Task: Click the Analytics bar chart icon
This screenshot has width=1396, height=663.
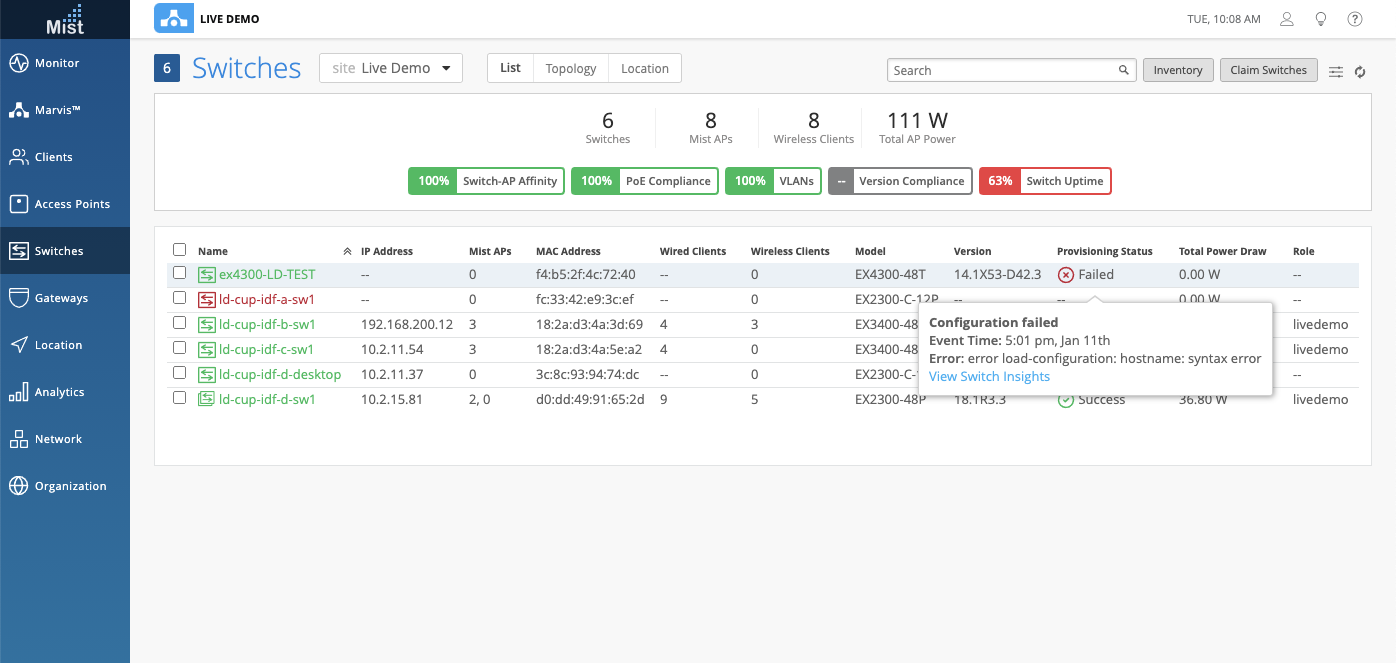Action: point(18,392)
